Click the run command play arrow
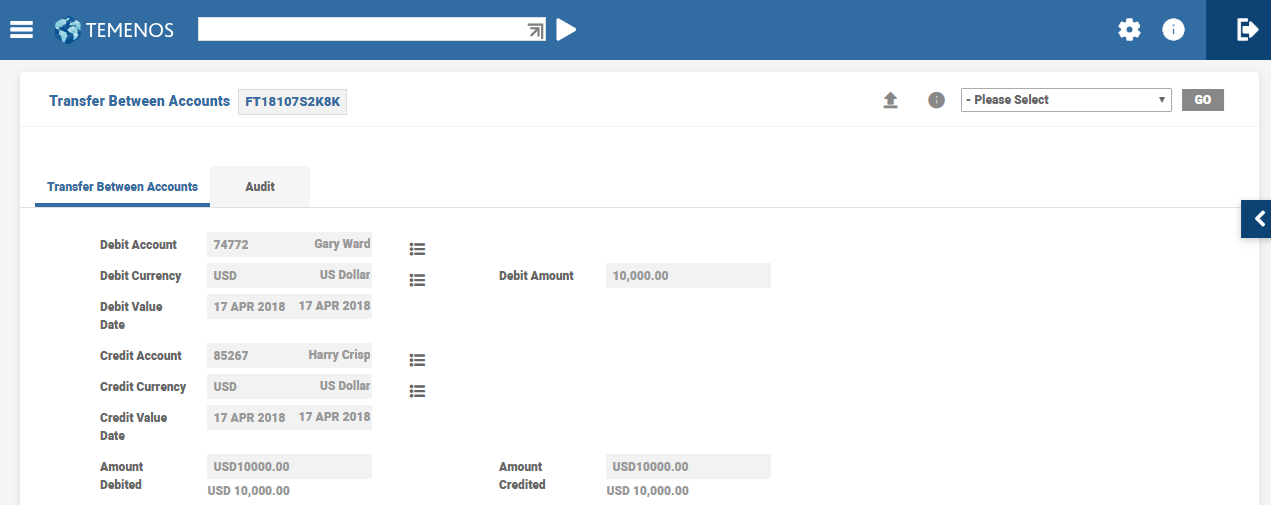The height and width of the screenshot is (505, 1271). point(566,30)
